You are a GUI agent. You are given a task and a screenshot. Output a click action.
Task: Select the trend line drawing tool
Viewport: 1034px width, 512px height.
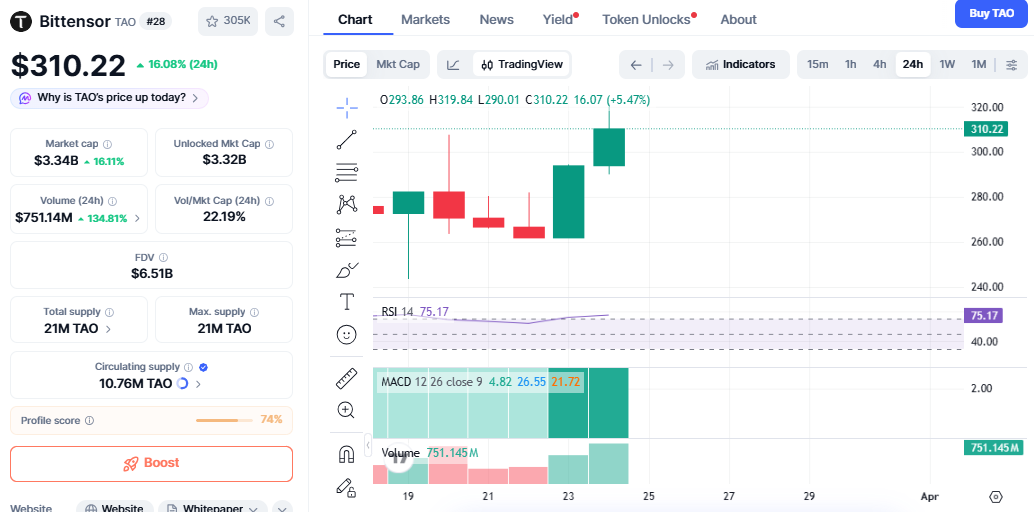click(347, 140)
